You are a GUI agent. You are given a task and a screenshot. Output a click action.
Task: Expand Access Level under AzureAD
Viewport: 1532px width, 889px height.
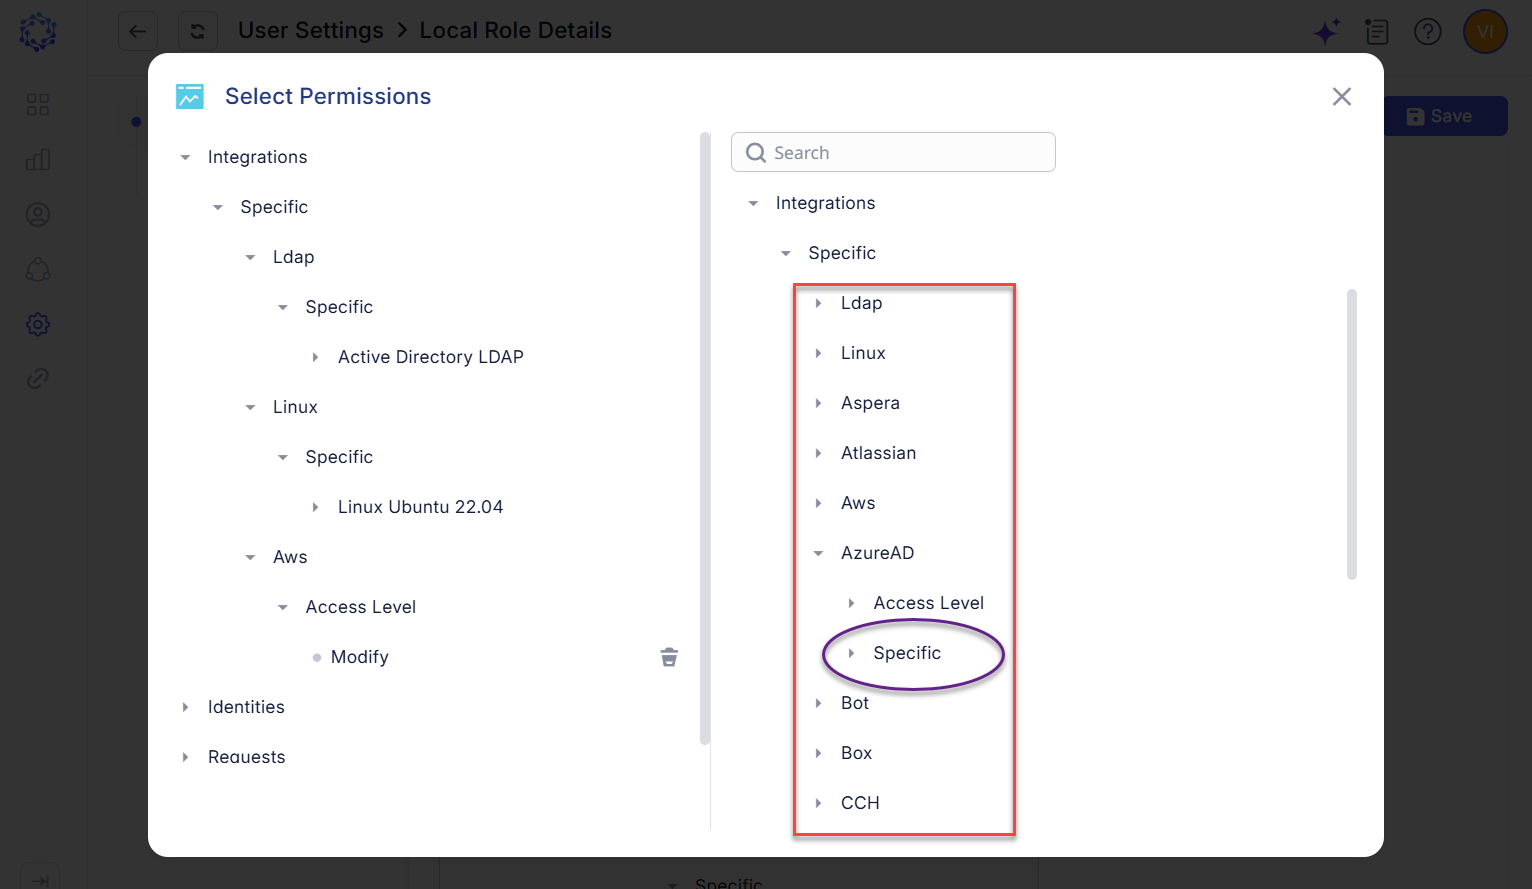tap(851, 603)
